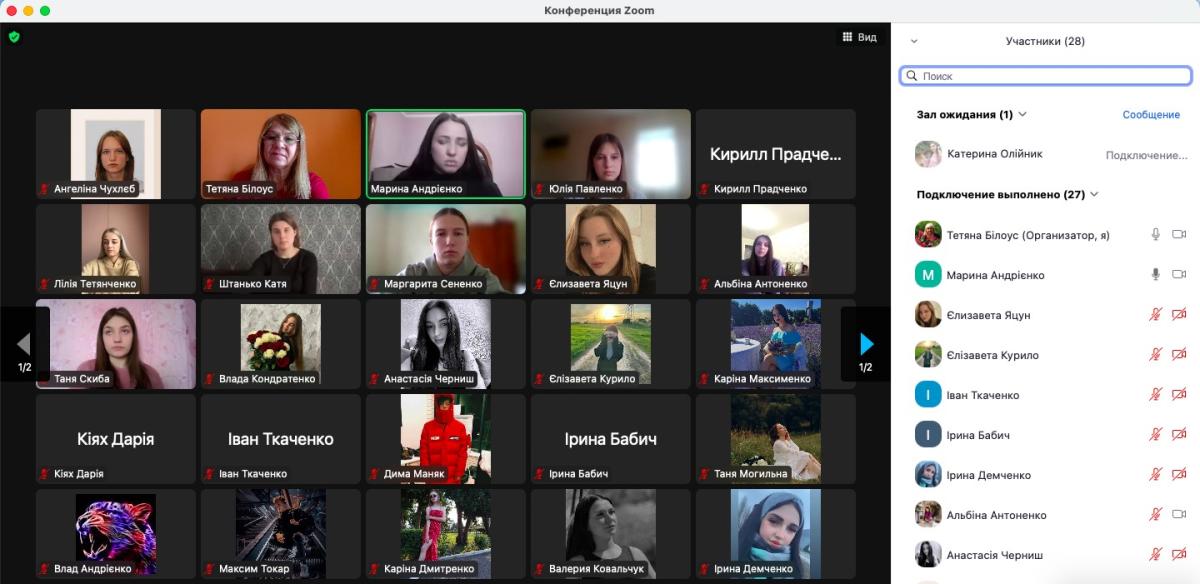Screen dimensions: 1200x584
Task: Click the Вид grid icon
Action: (848, 37)
